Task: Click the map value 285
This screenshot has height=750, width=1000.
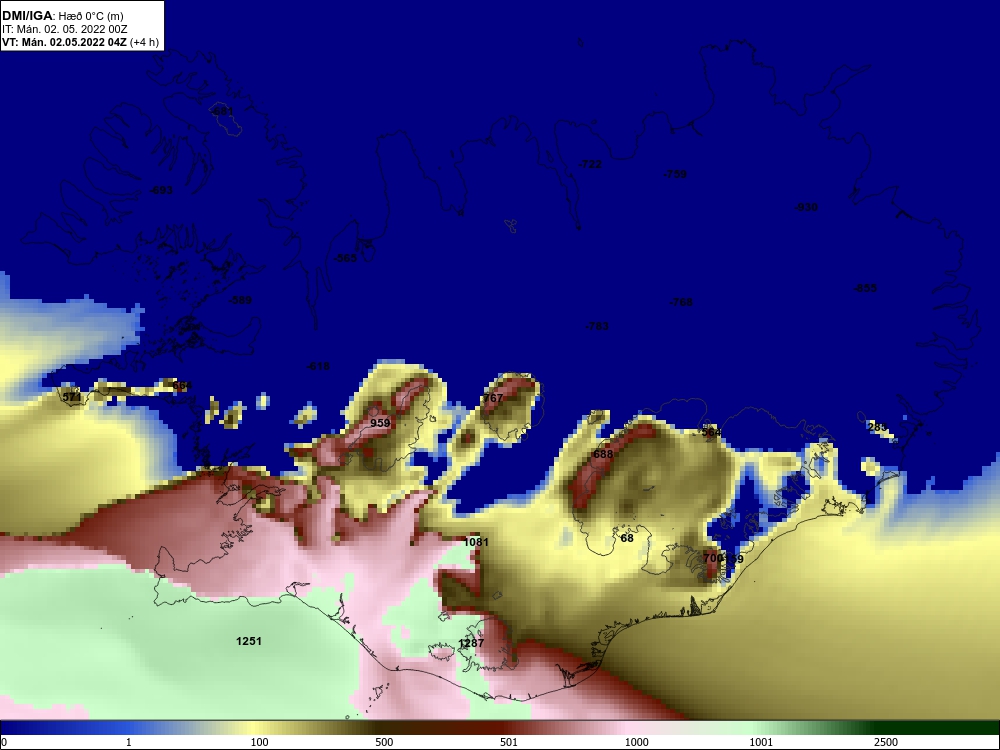Action: click(878, 427)
